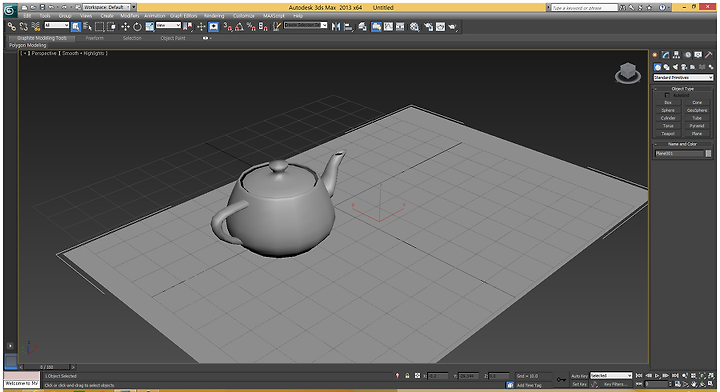
Task: Toggle the Auto Key button
Action: (x=579, y=376)
